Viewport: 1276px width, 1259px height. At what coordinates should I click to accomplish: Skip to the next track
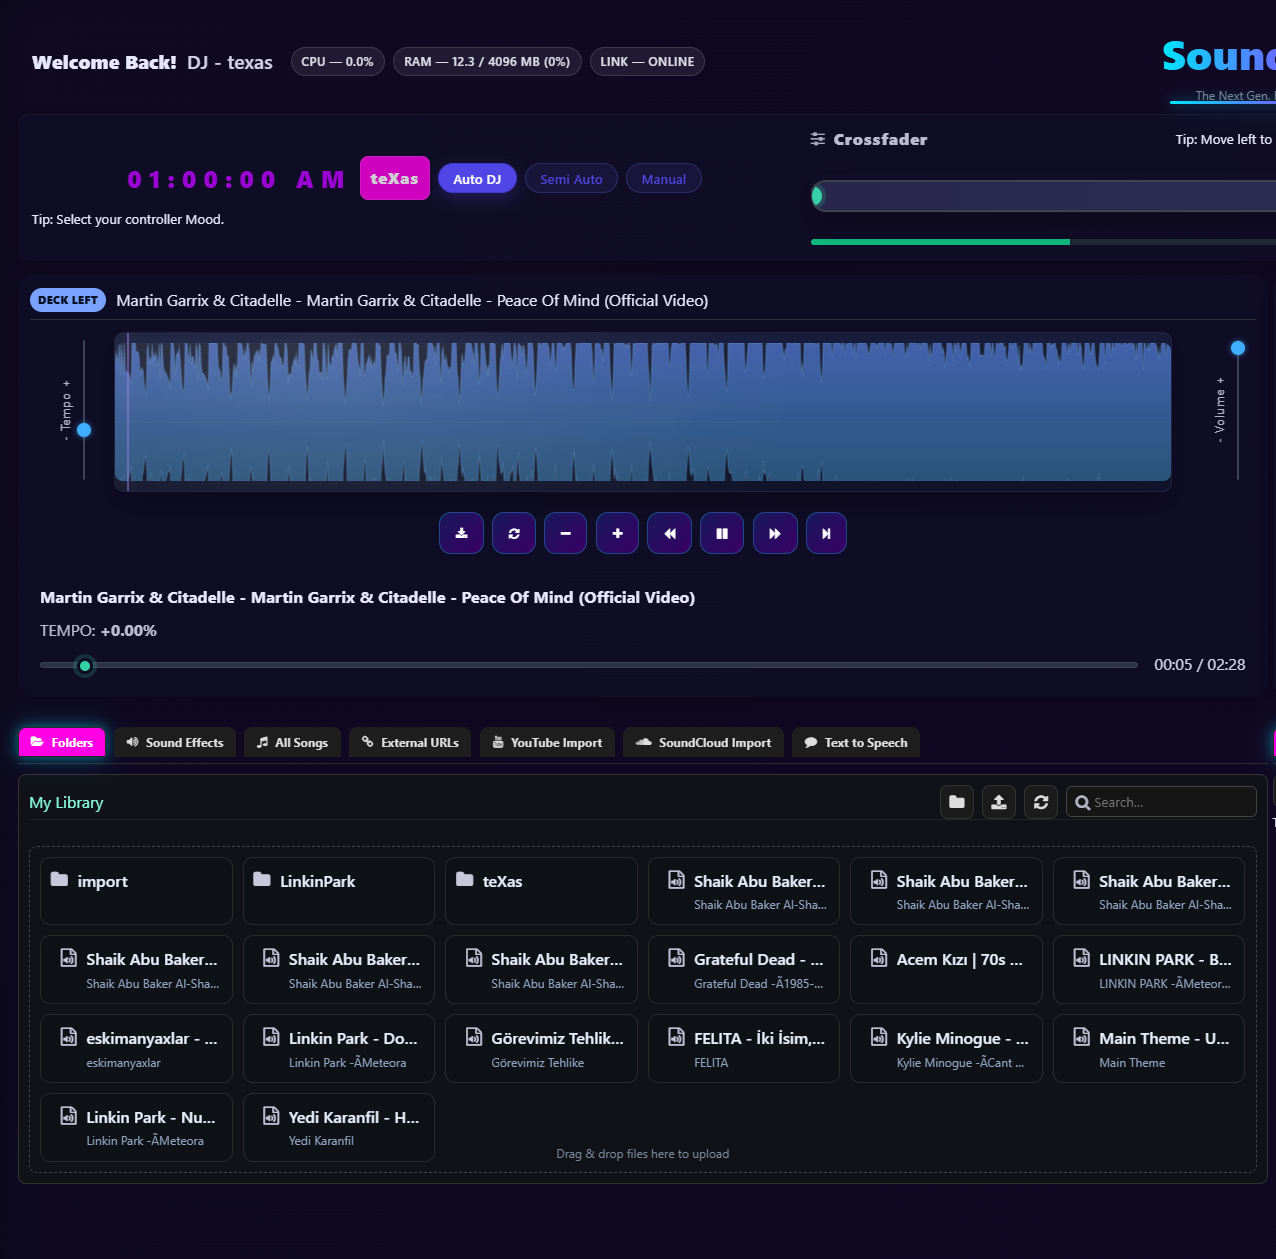click(x=826, y=533)
